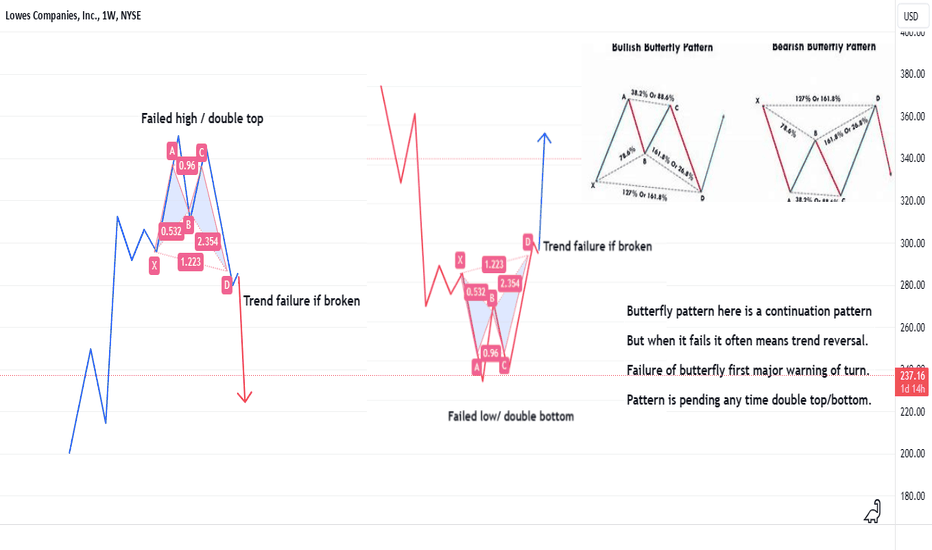Click the Bearish Butterfly Pattern diagram
Viewport: 932px width, 550px height.
[x=824, y=122]
